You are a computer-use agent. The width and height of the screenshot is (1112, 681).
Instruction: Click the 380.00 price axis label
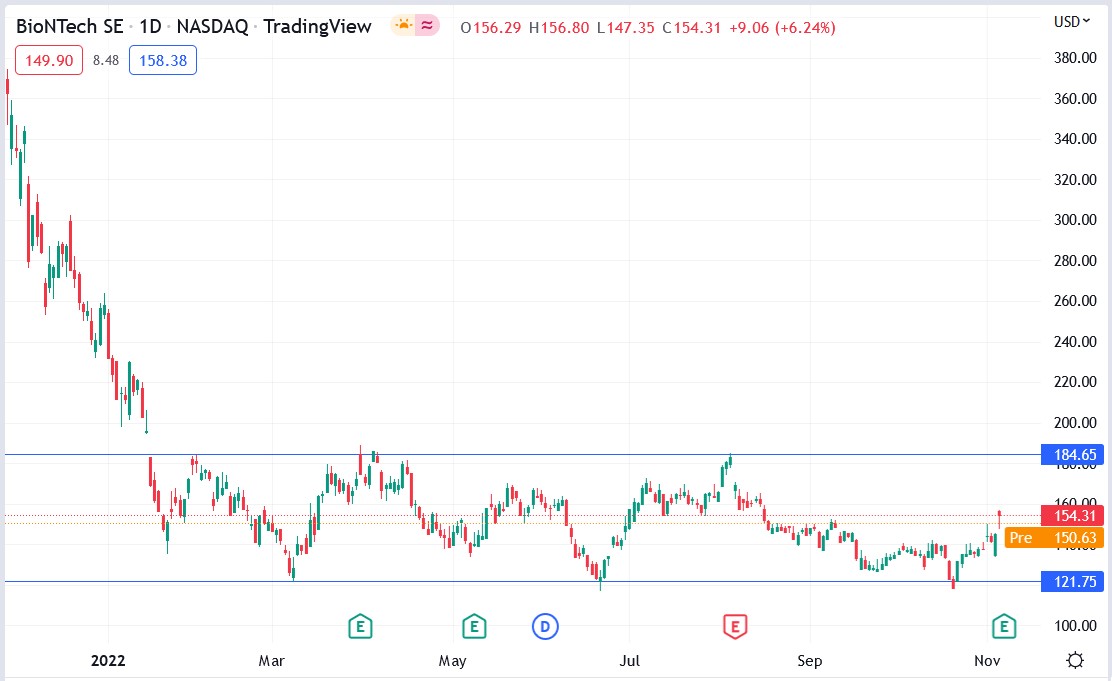(1075, 58)
